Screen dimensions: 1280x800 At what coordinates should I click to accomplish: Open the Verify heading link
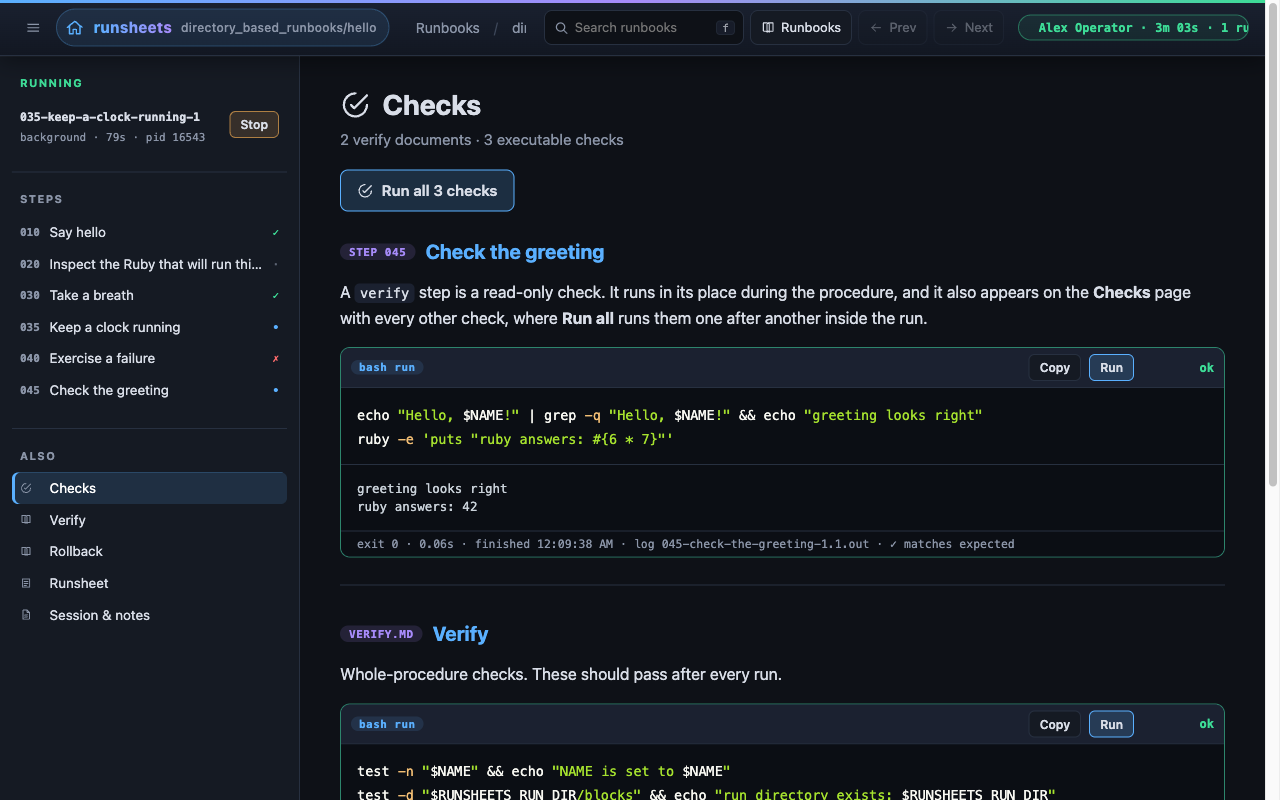[x=460, y=634]
